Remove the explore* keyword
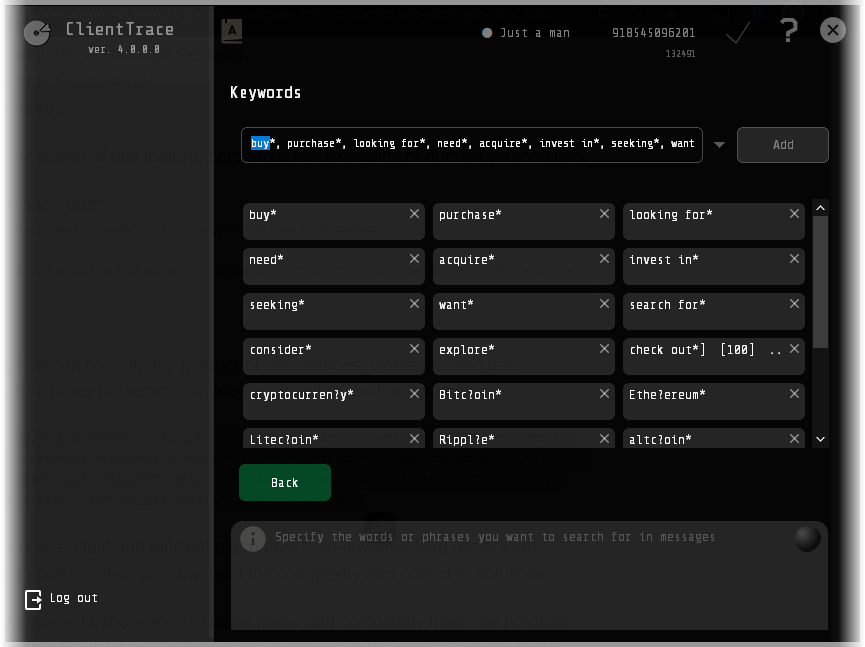 pyautogui.click(x=605, y=349)
